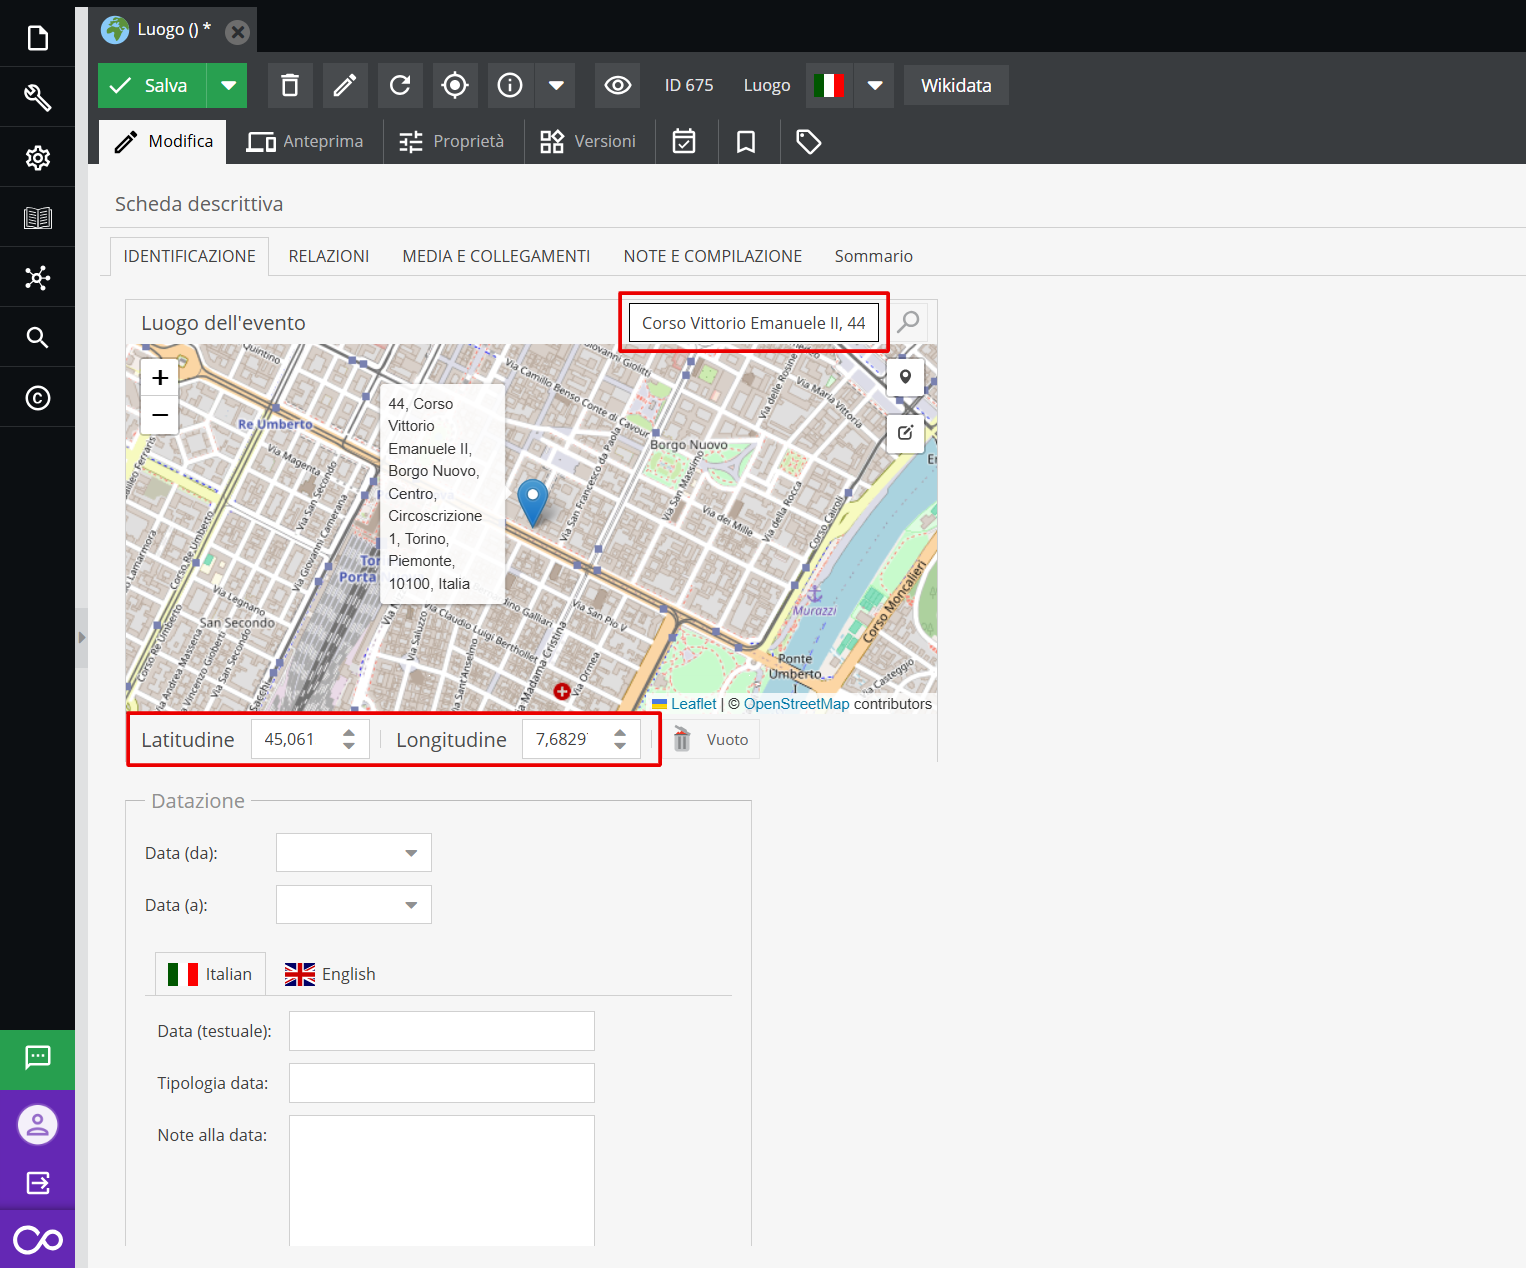The width and height of the screenshot is (1526, 1268).
Task: Open the tag icon tab
Action: tap(808, 142)
